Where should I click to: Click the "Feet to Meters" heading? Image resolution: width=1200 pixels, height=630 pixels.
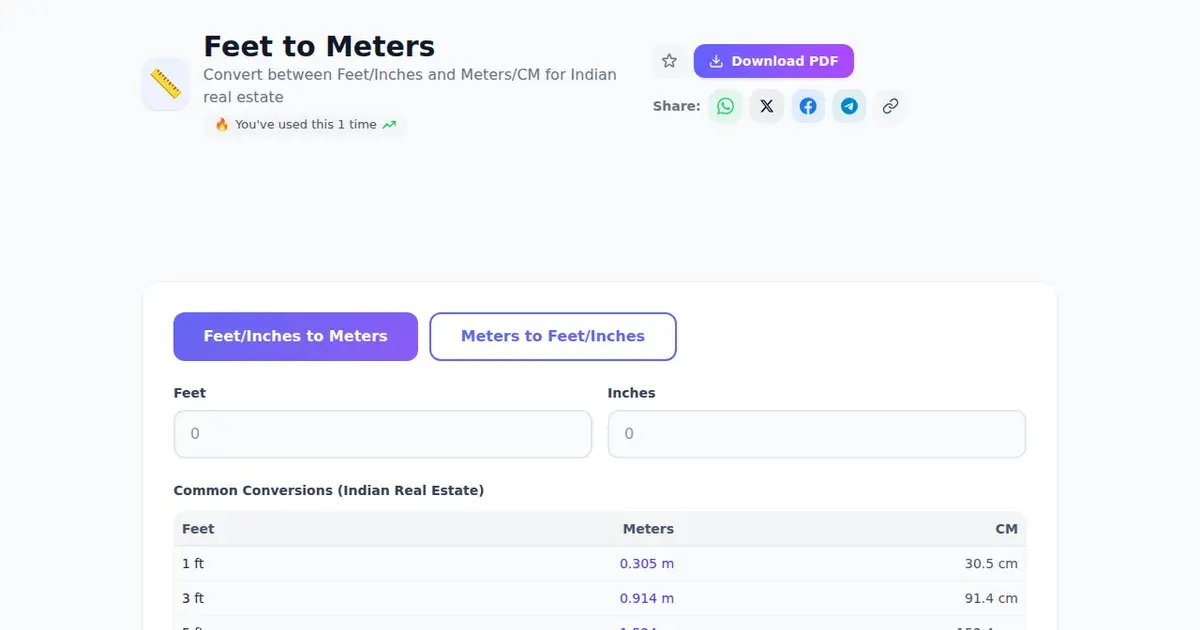point(319,46)
